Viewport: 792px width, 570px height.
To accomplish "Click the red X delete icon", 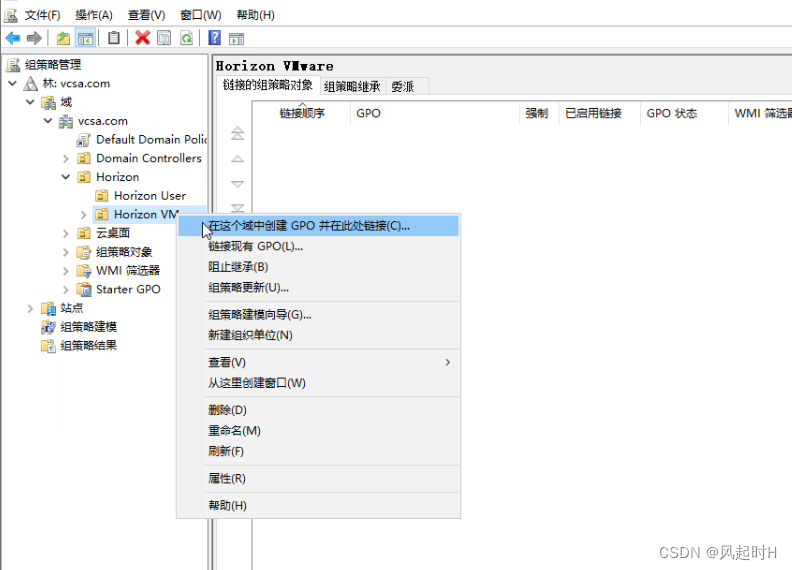I will pos(142,38).
